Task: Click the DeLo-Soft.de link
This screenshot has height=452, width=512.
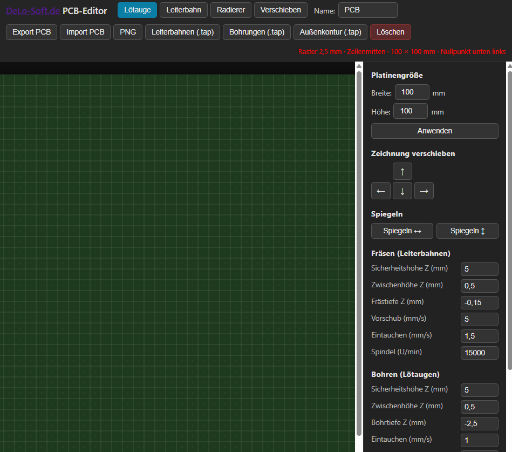Action: coord(33,11)
